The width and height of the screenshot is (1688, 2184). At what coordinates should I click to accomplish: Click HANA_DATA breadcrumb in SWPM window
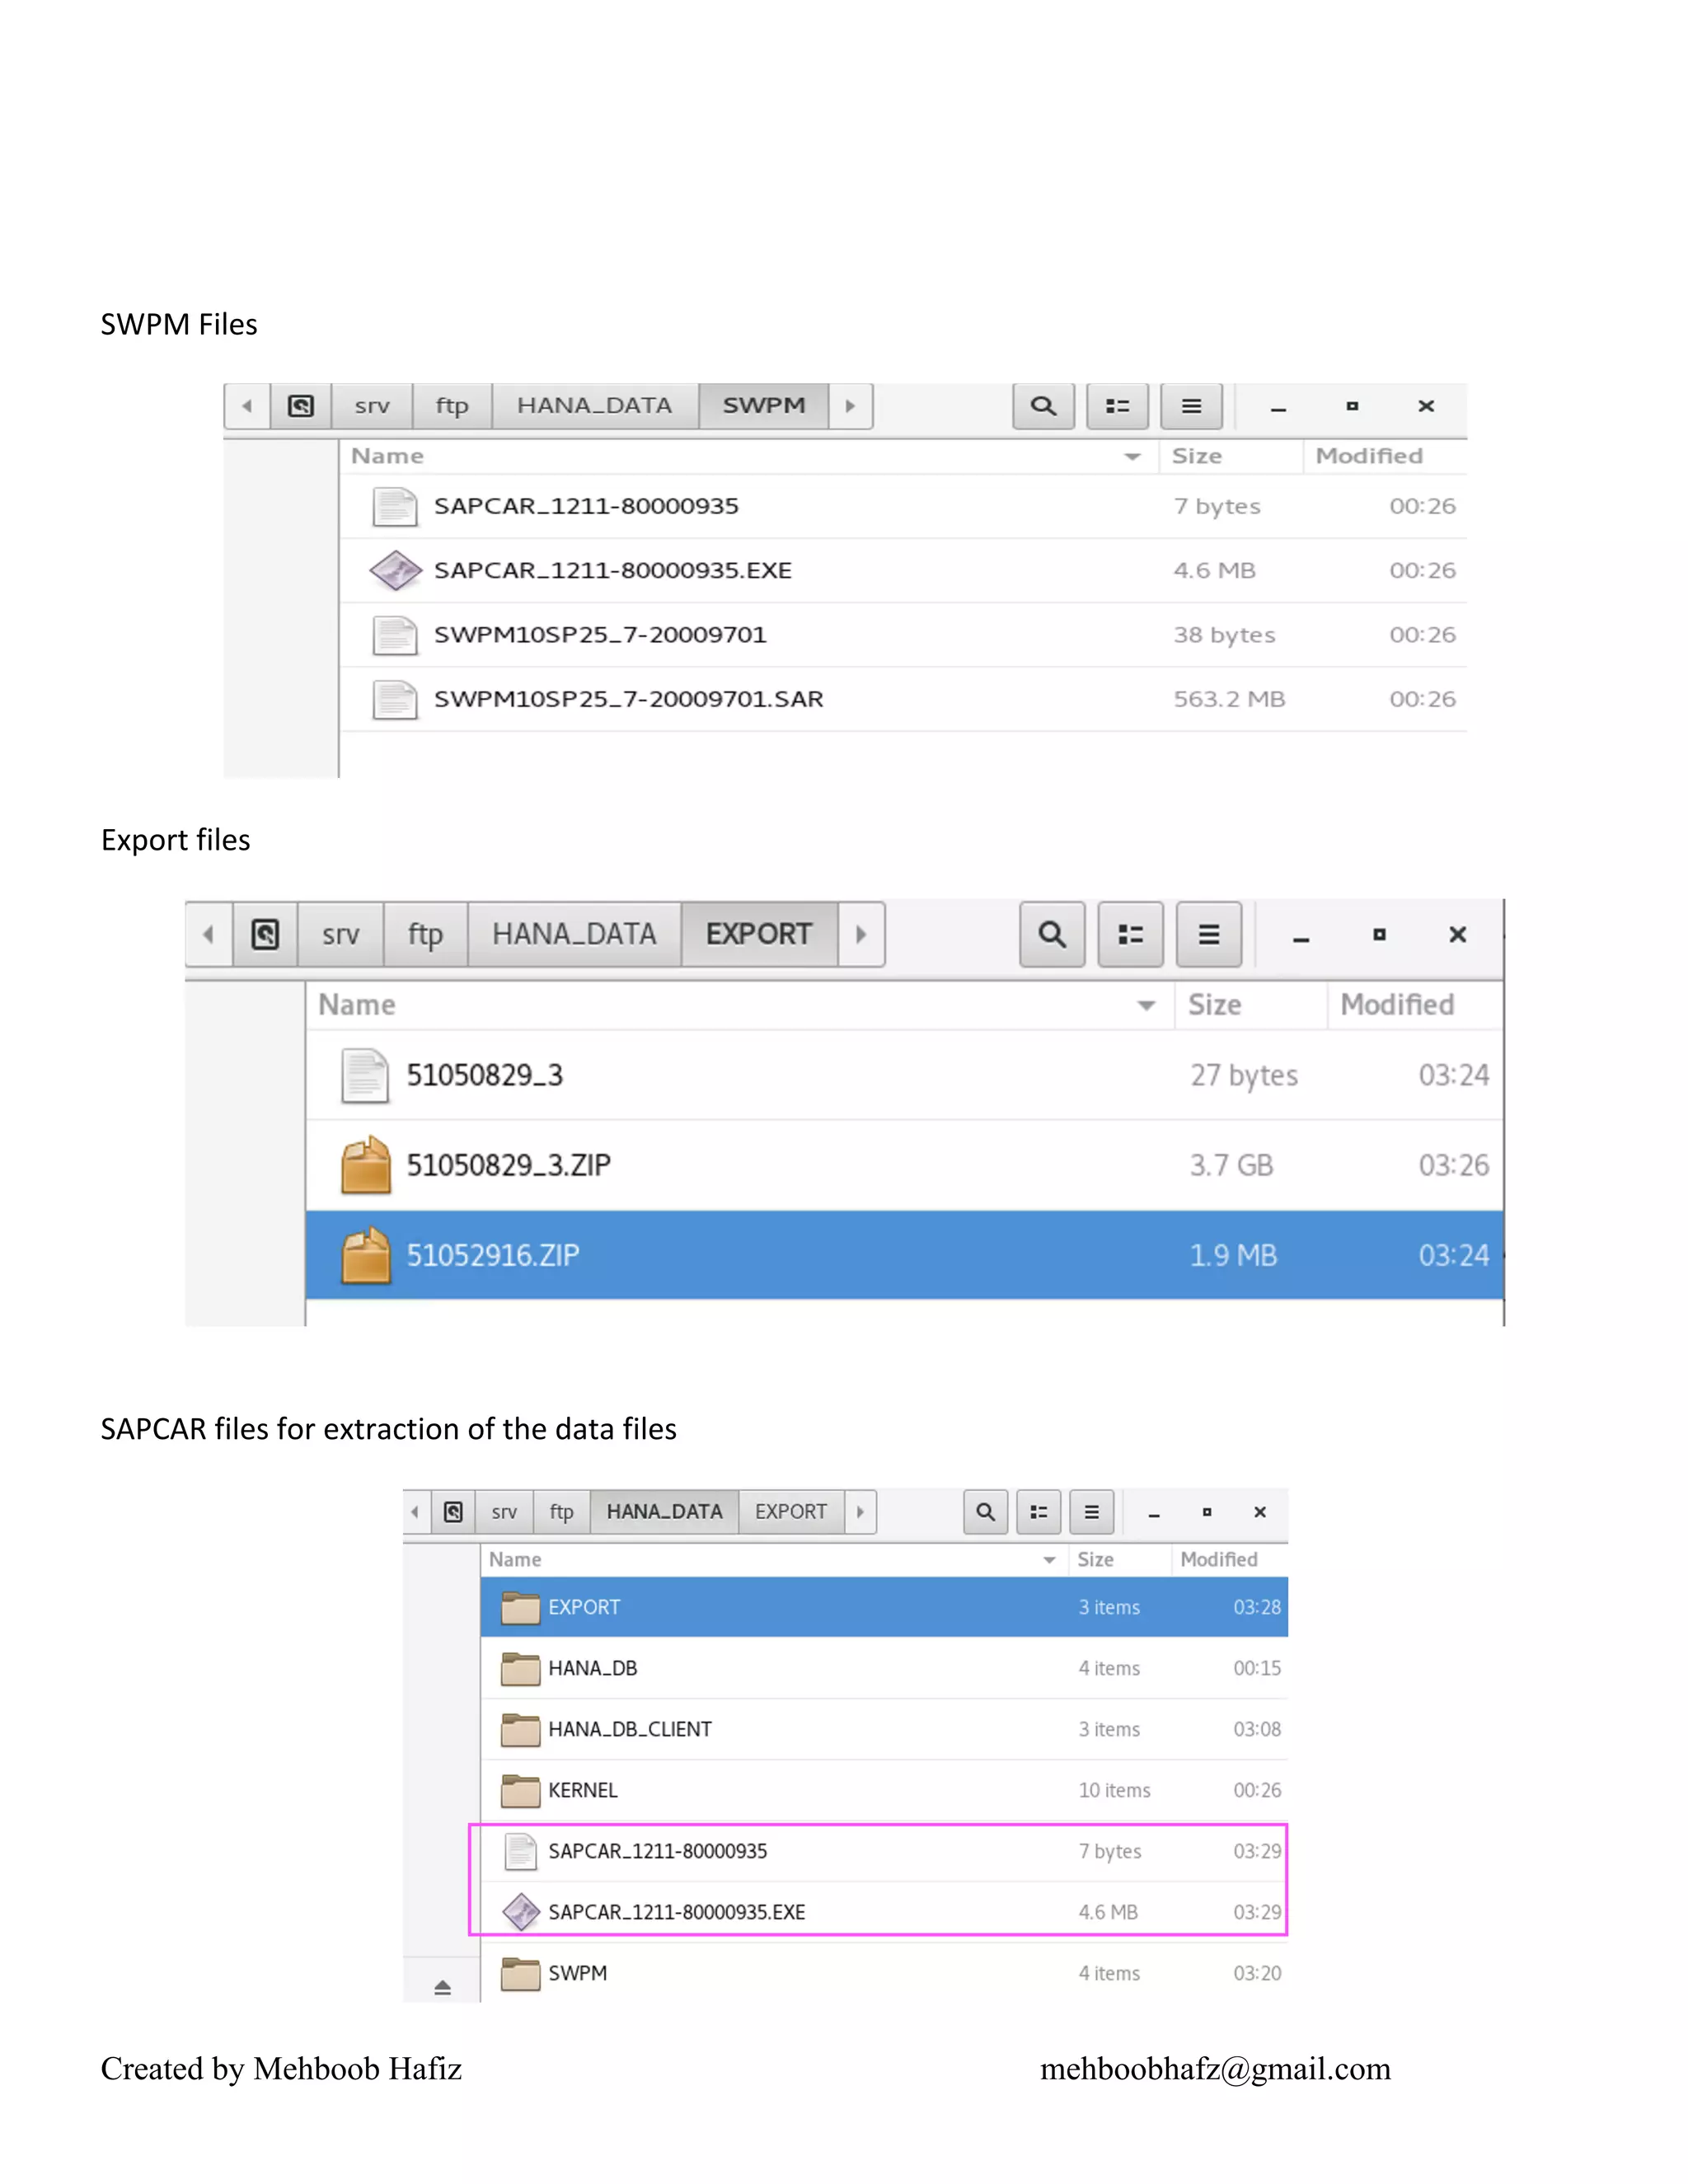click(x=594, y=406)
